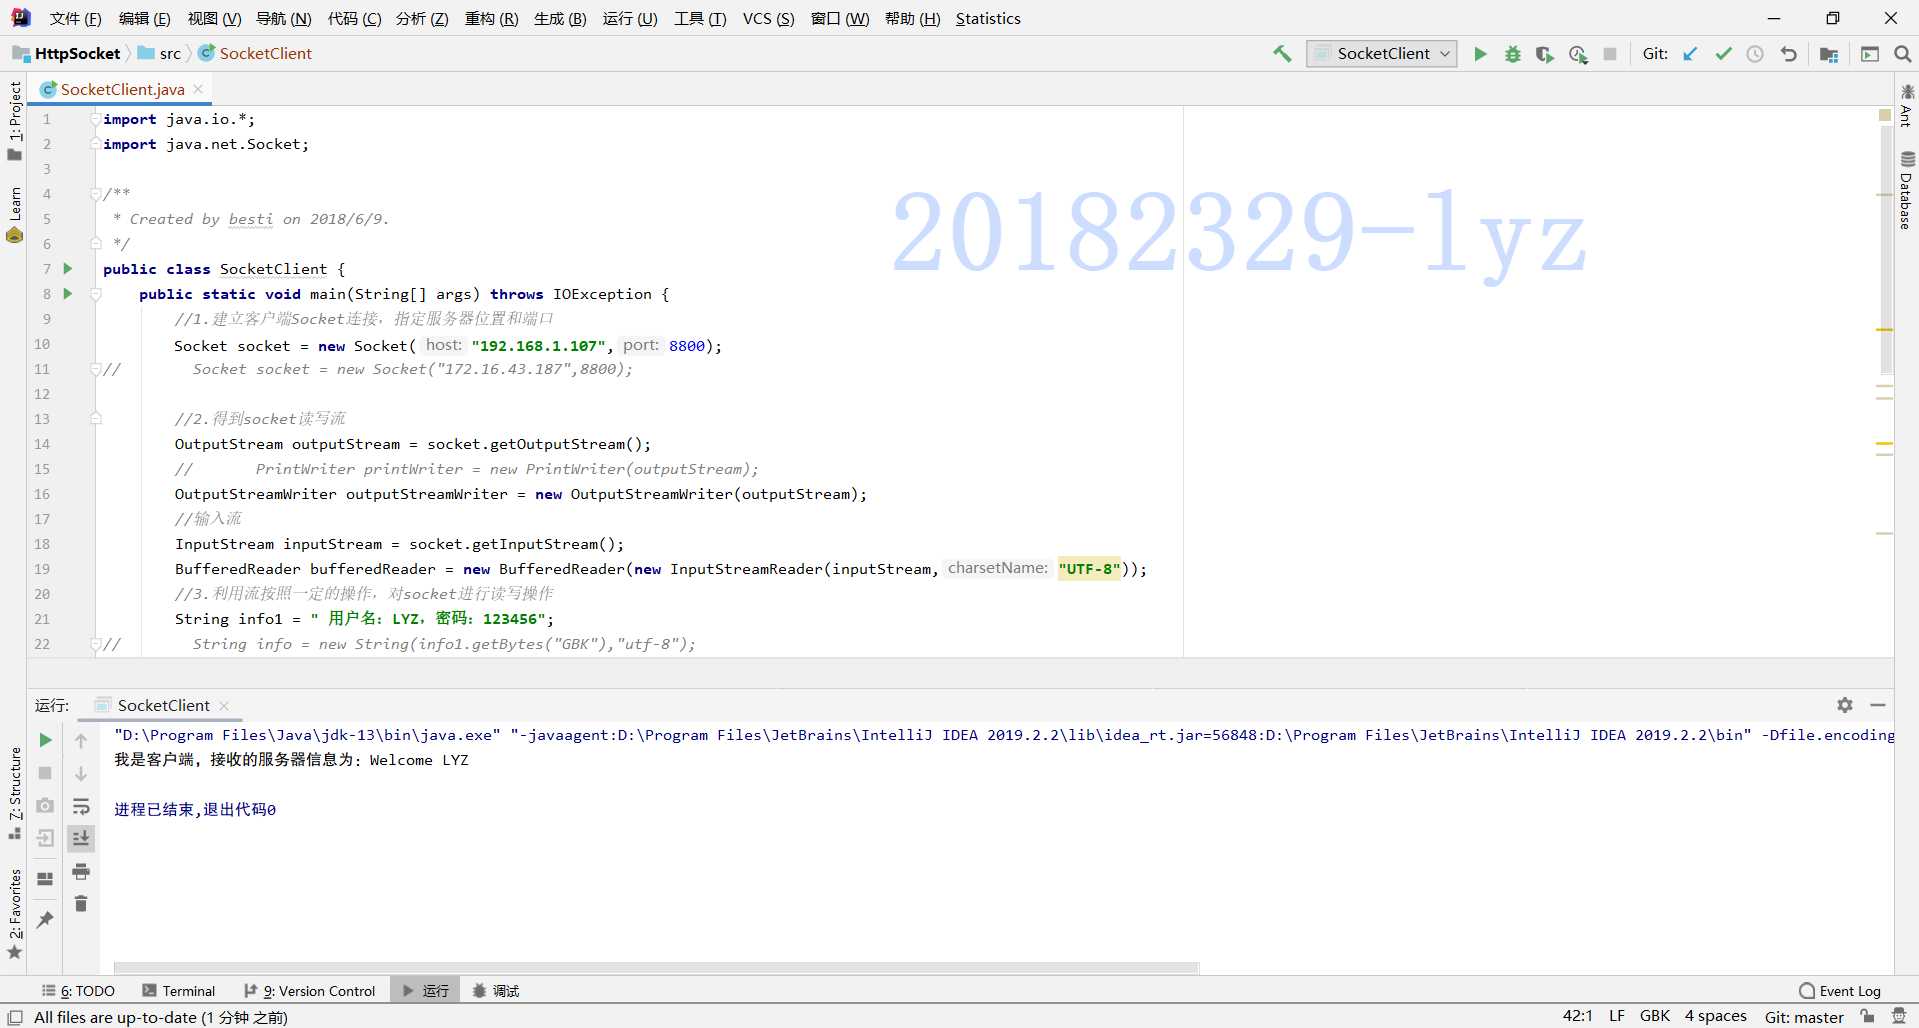1919x1028 pixels.
Task: Open the Version Control tool window
Action: click(x=310, y=991)
